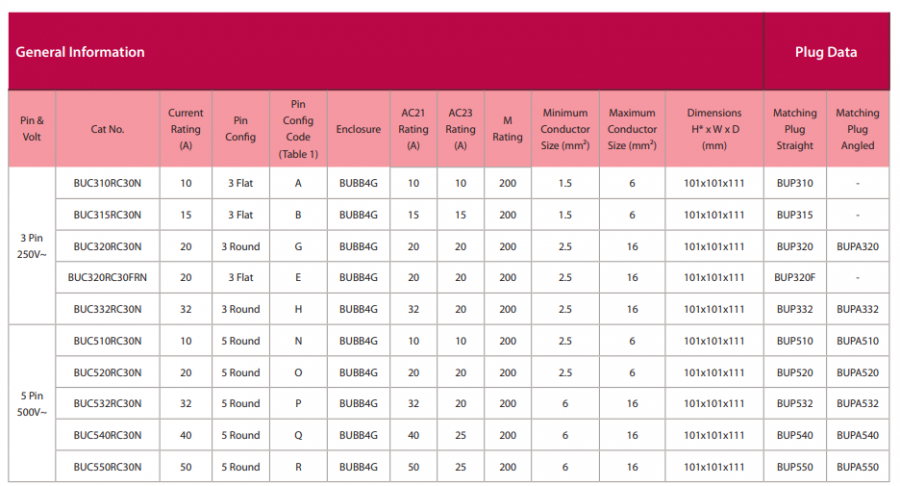The image size is (900, 486).
Task: Click catalog number BUC550RC30N
Action: (108, 467)
